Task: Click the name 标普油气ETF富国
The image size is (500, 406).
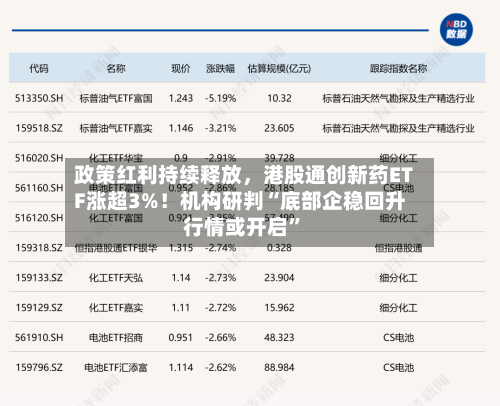Action: tap(116, 98)
